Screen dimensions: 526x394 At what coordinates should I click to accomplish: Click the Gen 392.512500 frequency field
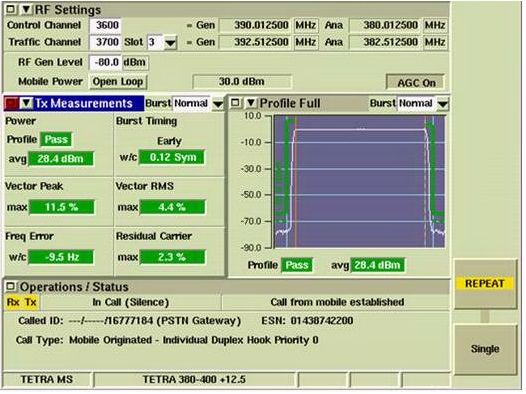pos(256,42)
